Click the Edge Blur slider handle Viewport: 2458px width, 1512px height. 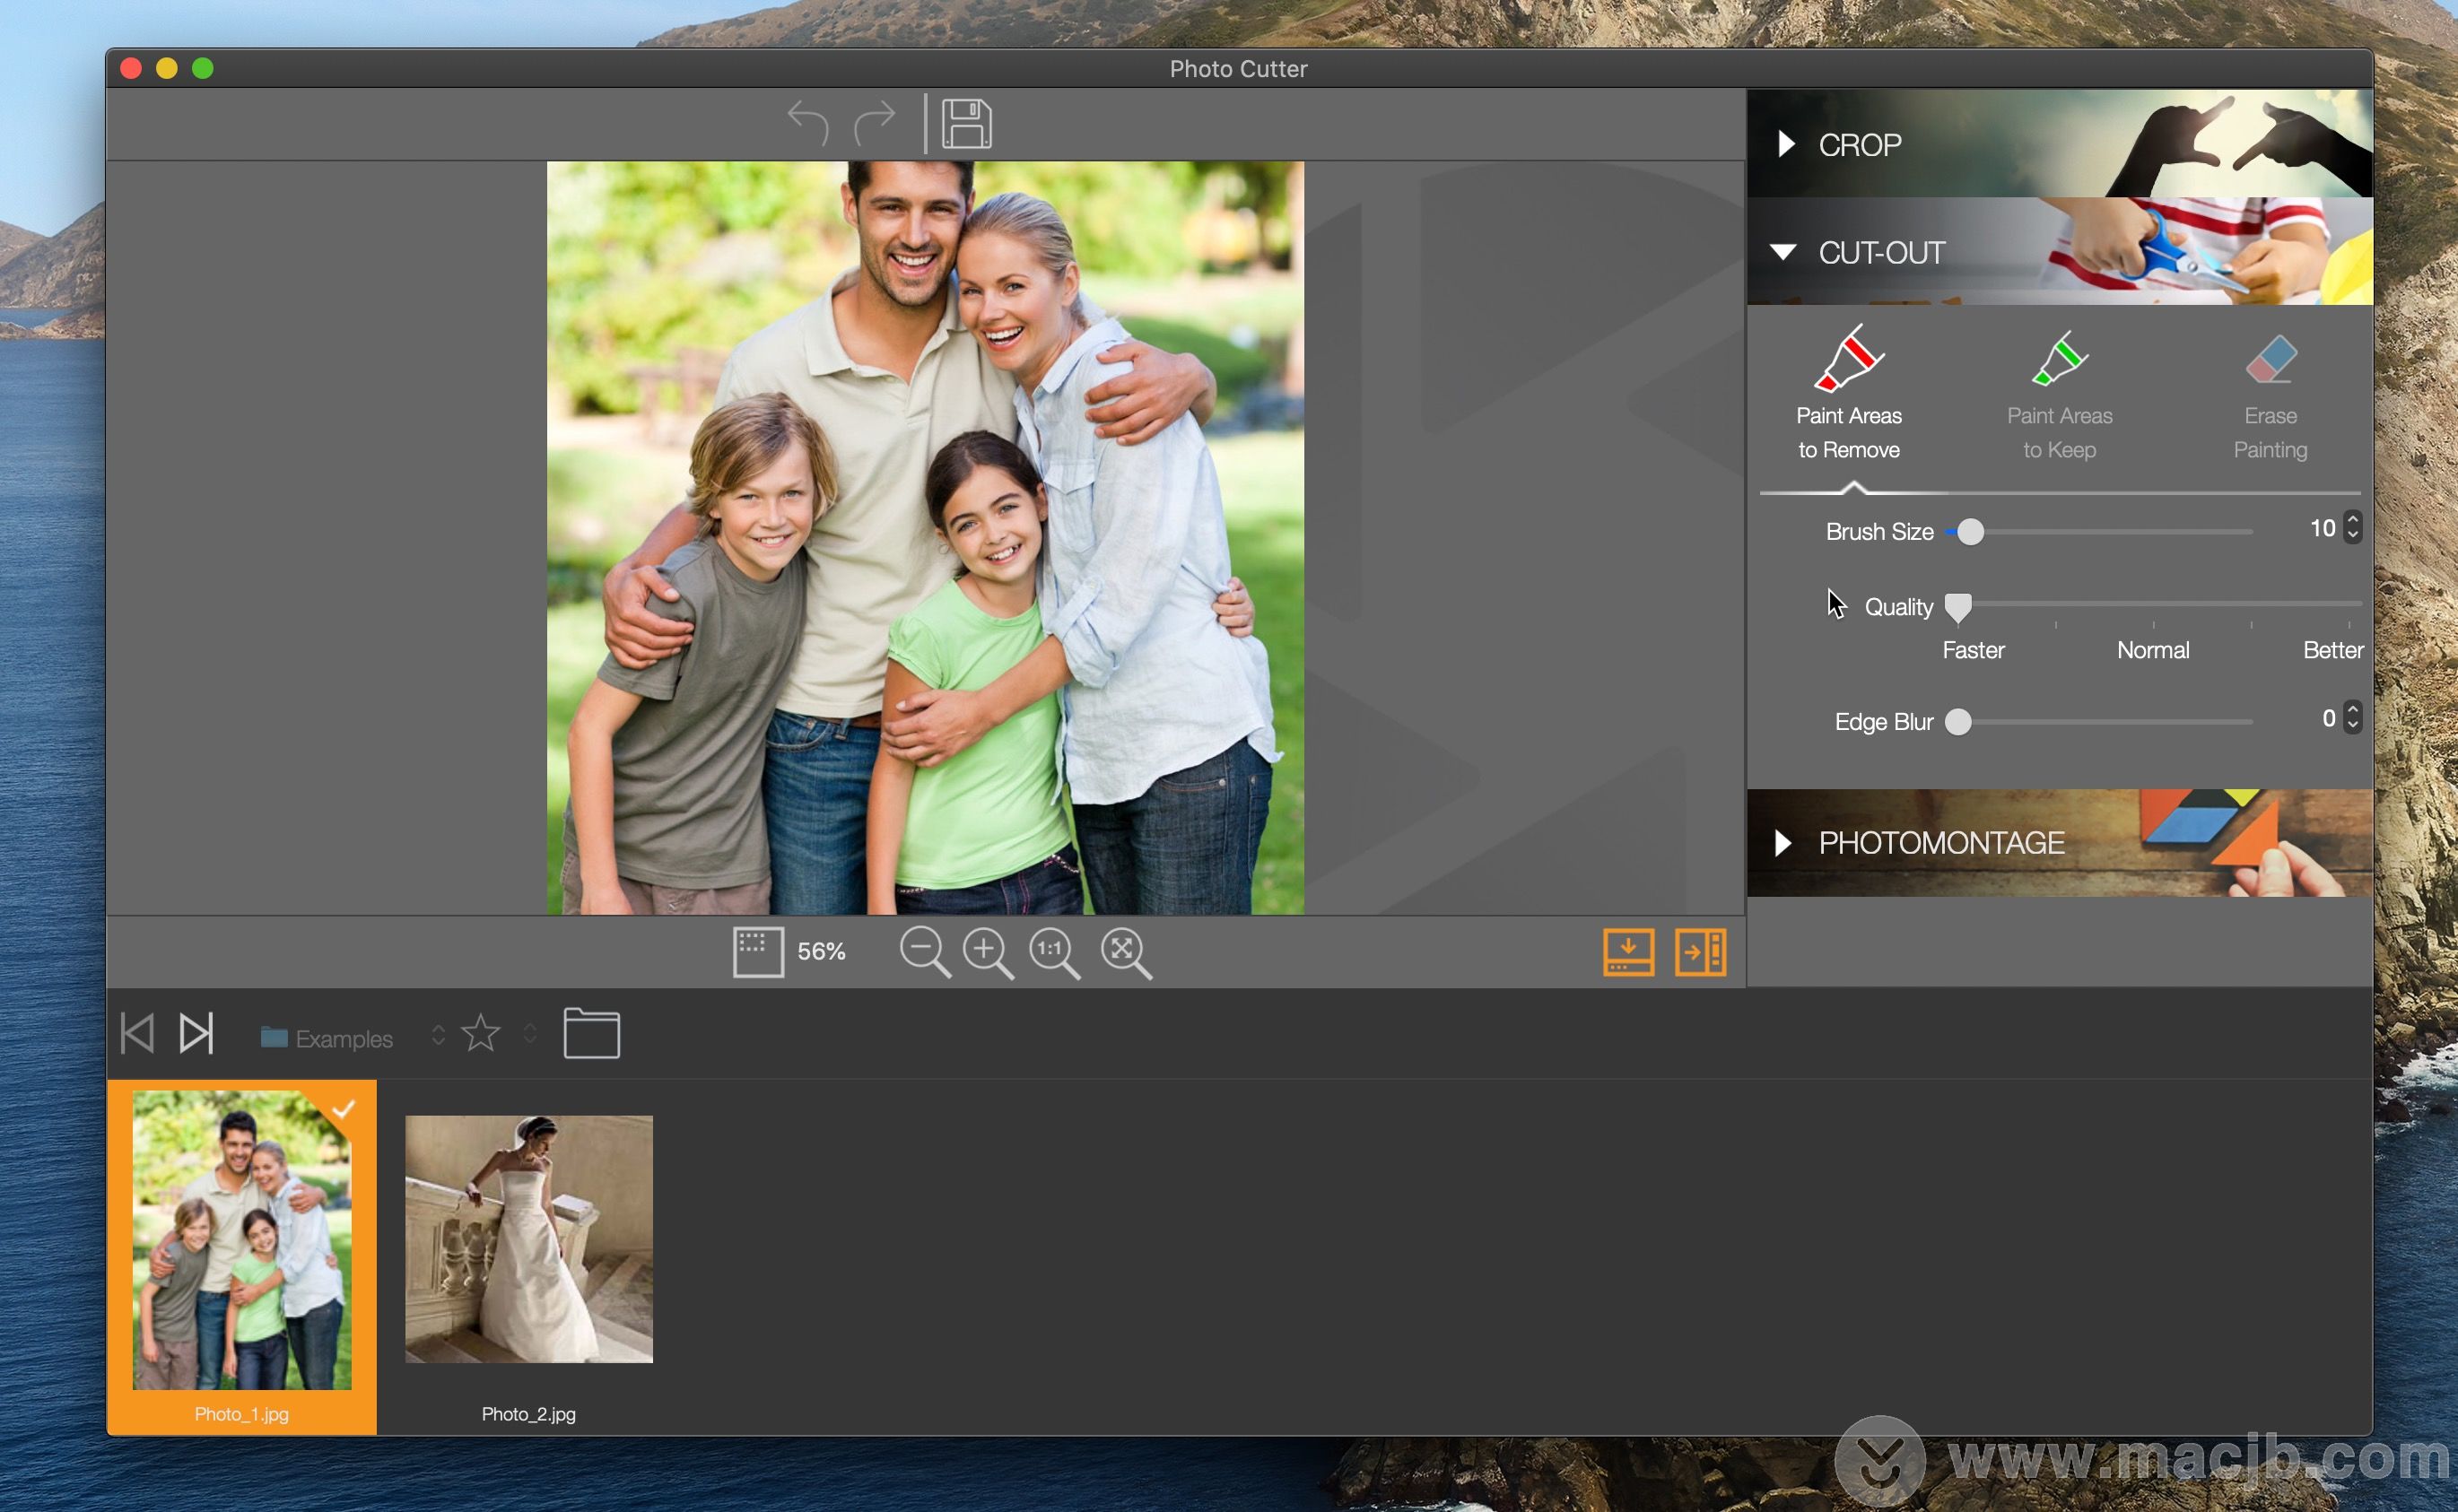tap(1958, 722)
